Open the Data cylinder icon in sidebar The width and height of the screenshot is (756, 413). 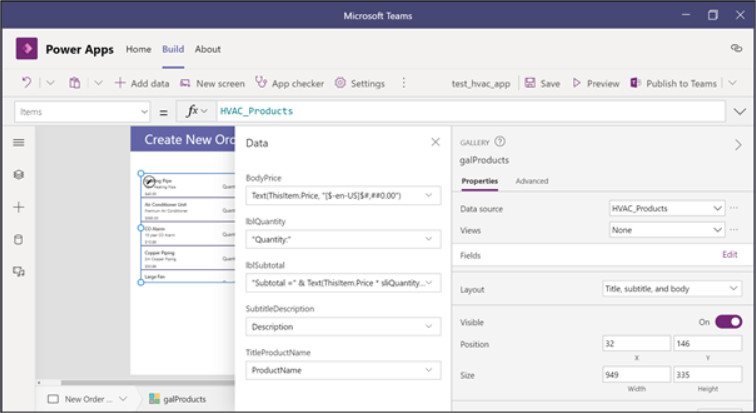pos(18,240)
